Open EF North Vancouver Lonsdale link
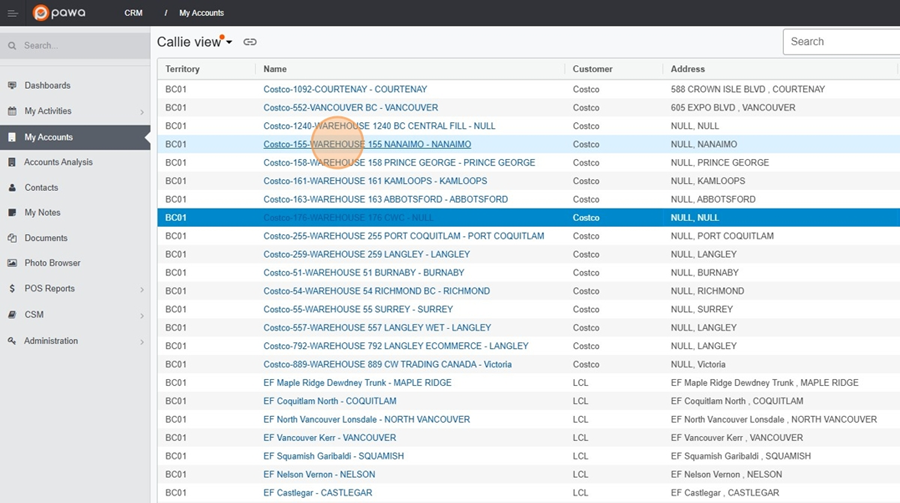 coord(367,420)
